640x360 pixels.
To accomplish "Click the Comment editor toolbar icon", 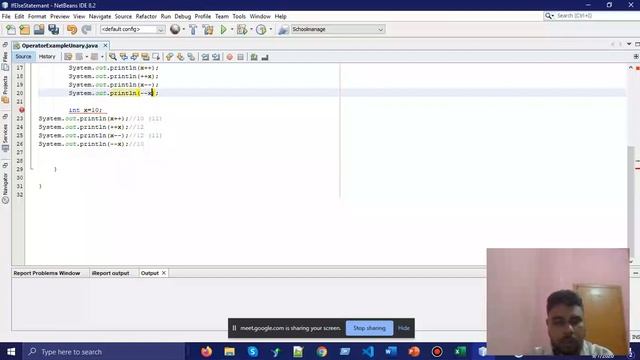I will pos(254,57).
